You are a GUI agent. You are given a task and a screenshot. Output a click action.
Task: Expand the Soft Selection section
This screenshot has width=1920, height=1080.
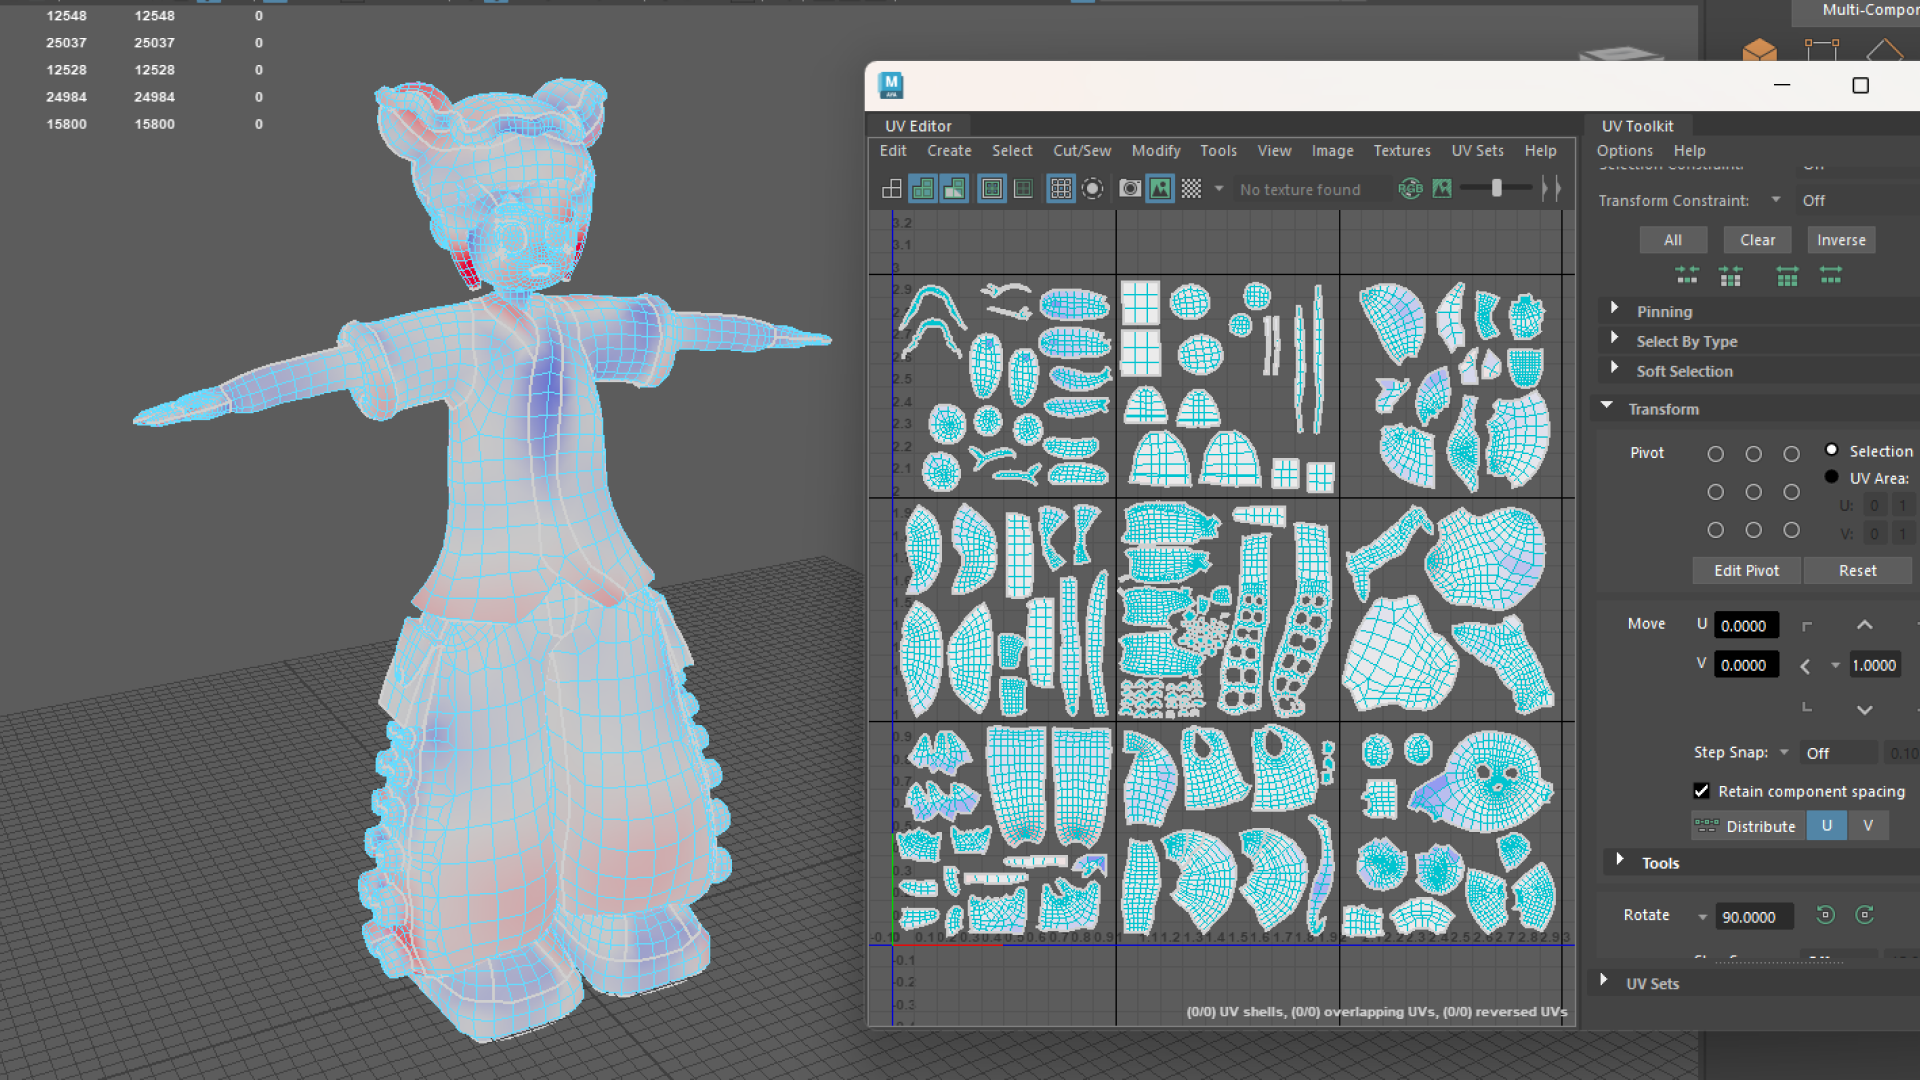point(1614,368)
